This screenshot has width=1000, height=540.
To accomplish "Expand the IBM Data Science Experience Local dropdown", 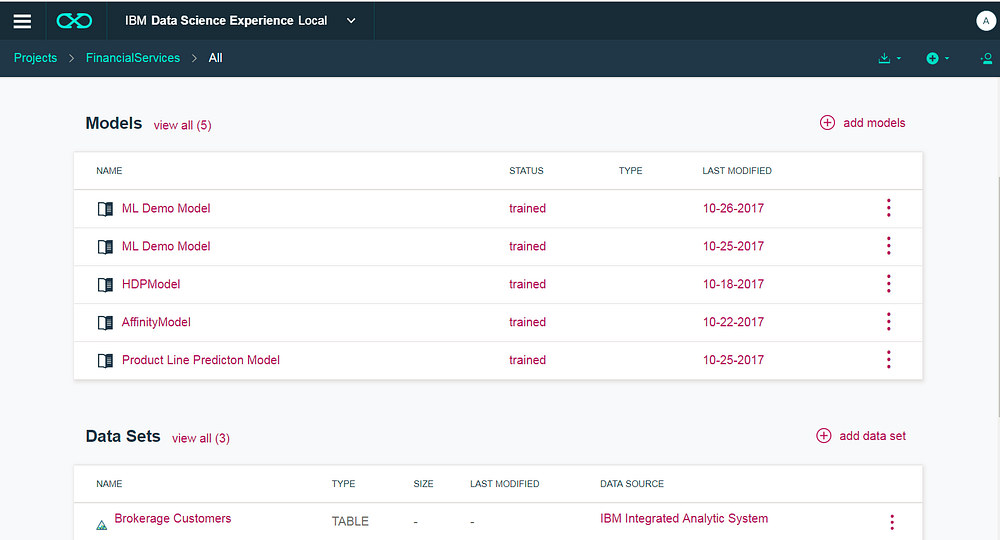I will pyautogui.click(x=351, y=20).
